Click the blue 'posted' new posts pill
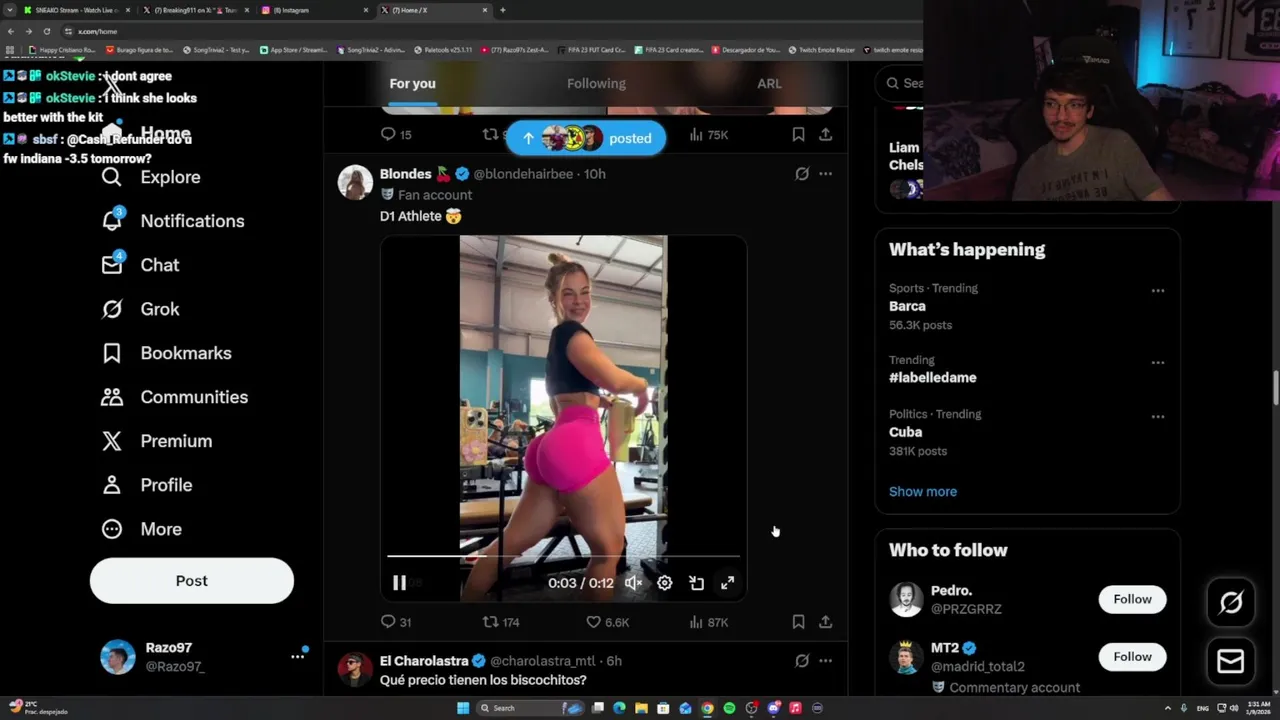This screenshot has height=720, width=1280. pos(585,138)
